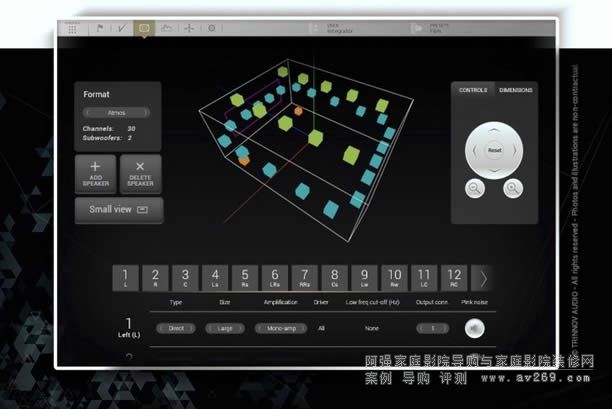This screenshot has height=409, width=612.
Task: Zoom out with the left magnifier button
Action: coord(476,188)
